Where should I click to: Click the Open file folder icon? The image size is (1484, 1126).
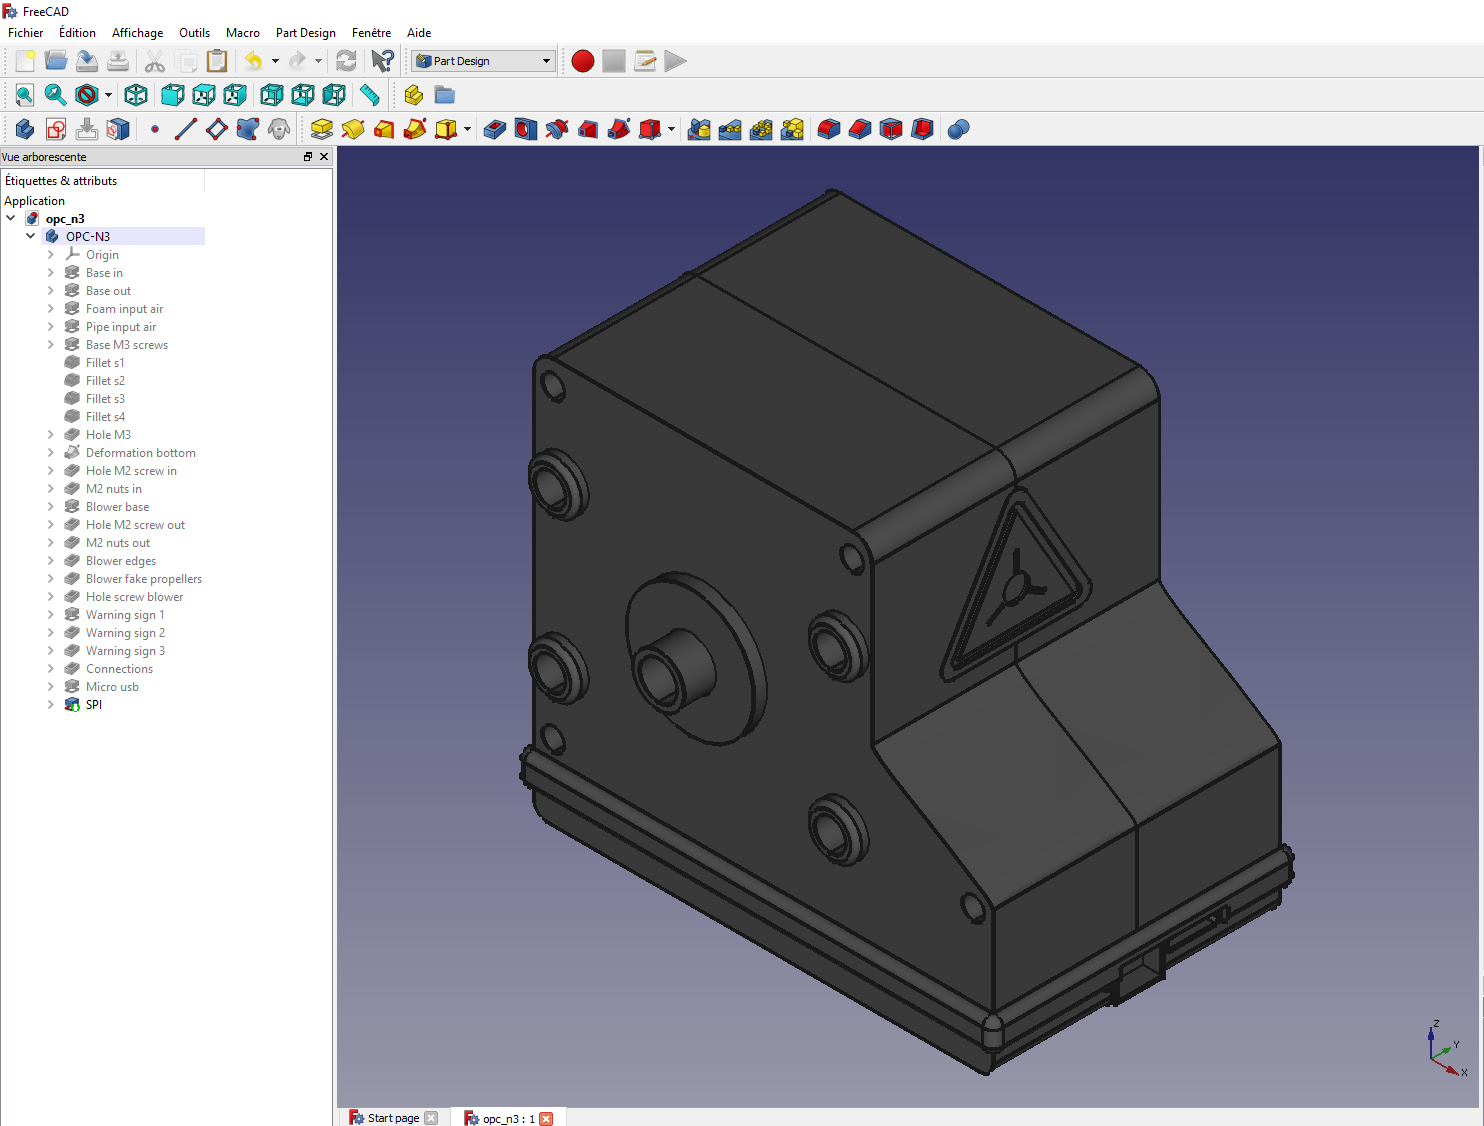point(56,61)
